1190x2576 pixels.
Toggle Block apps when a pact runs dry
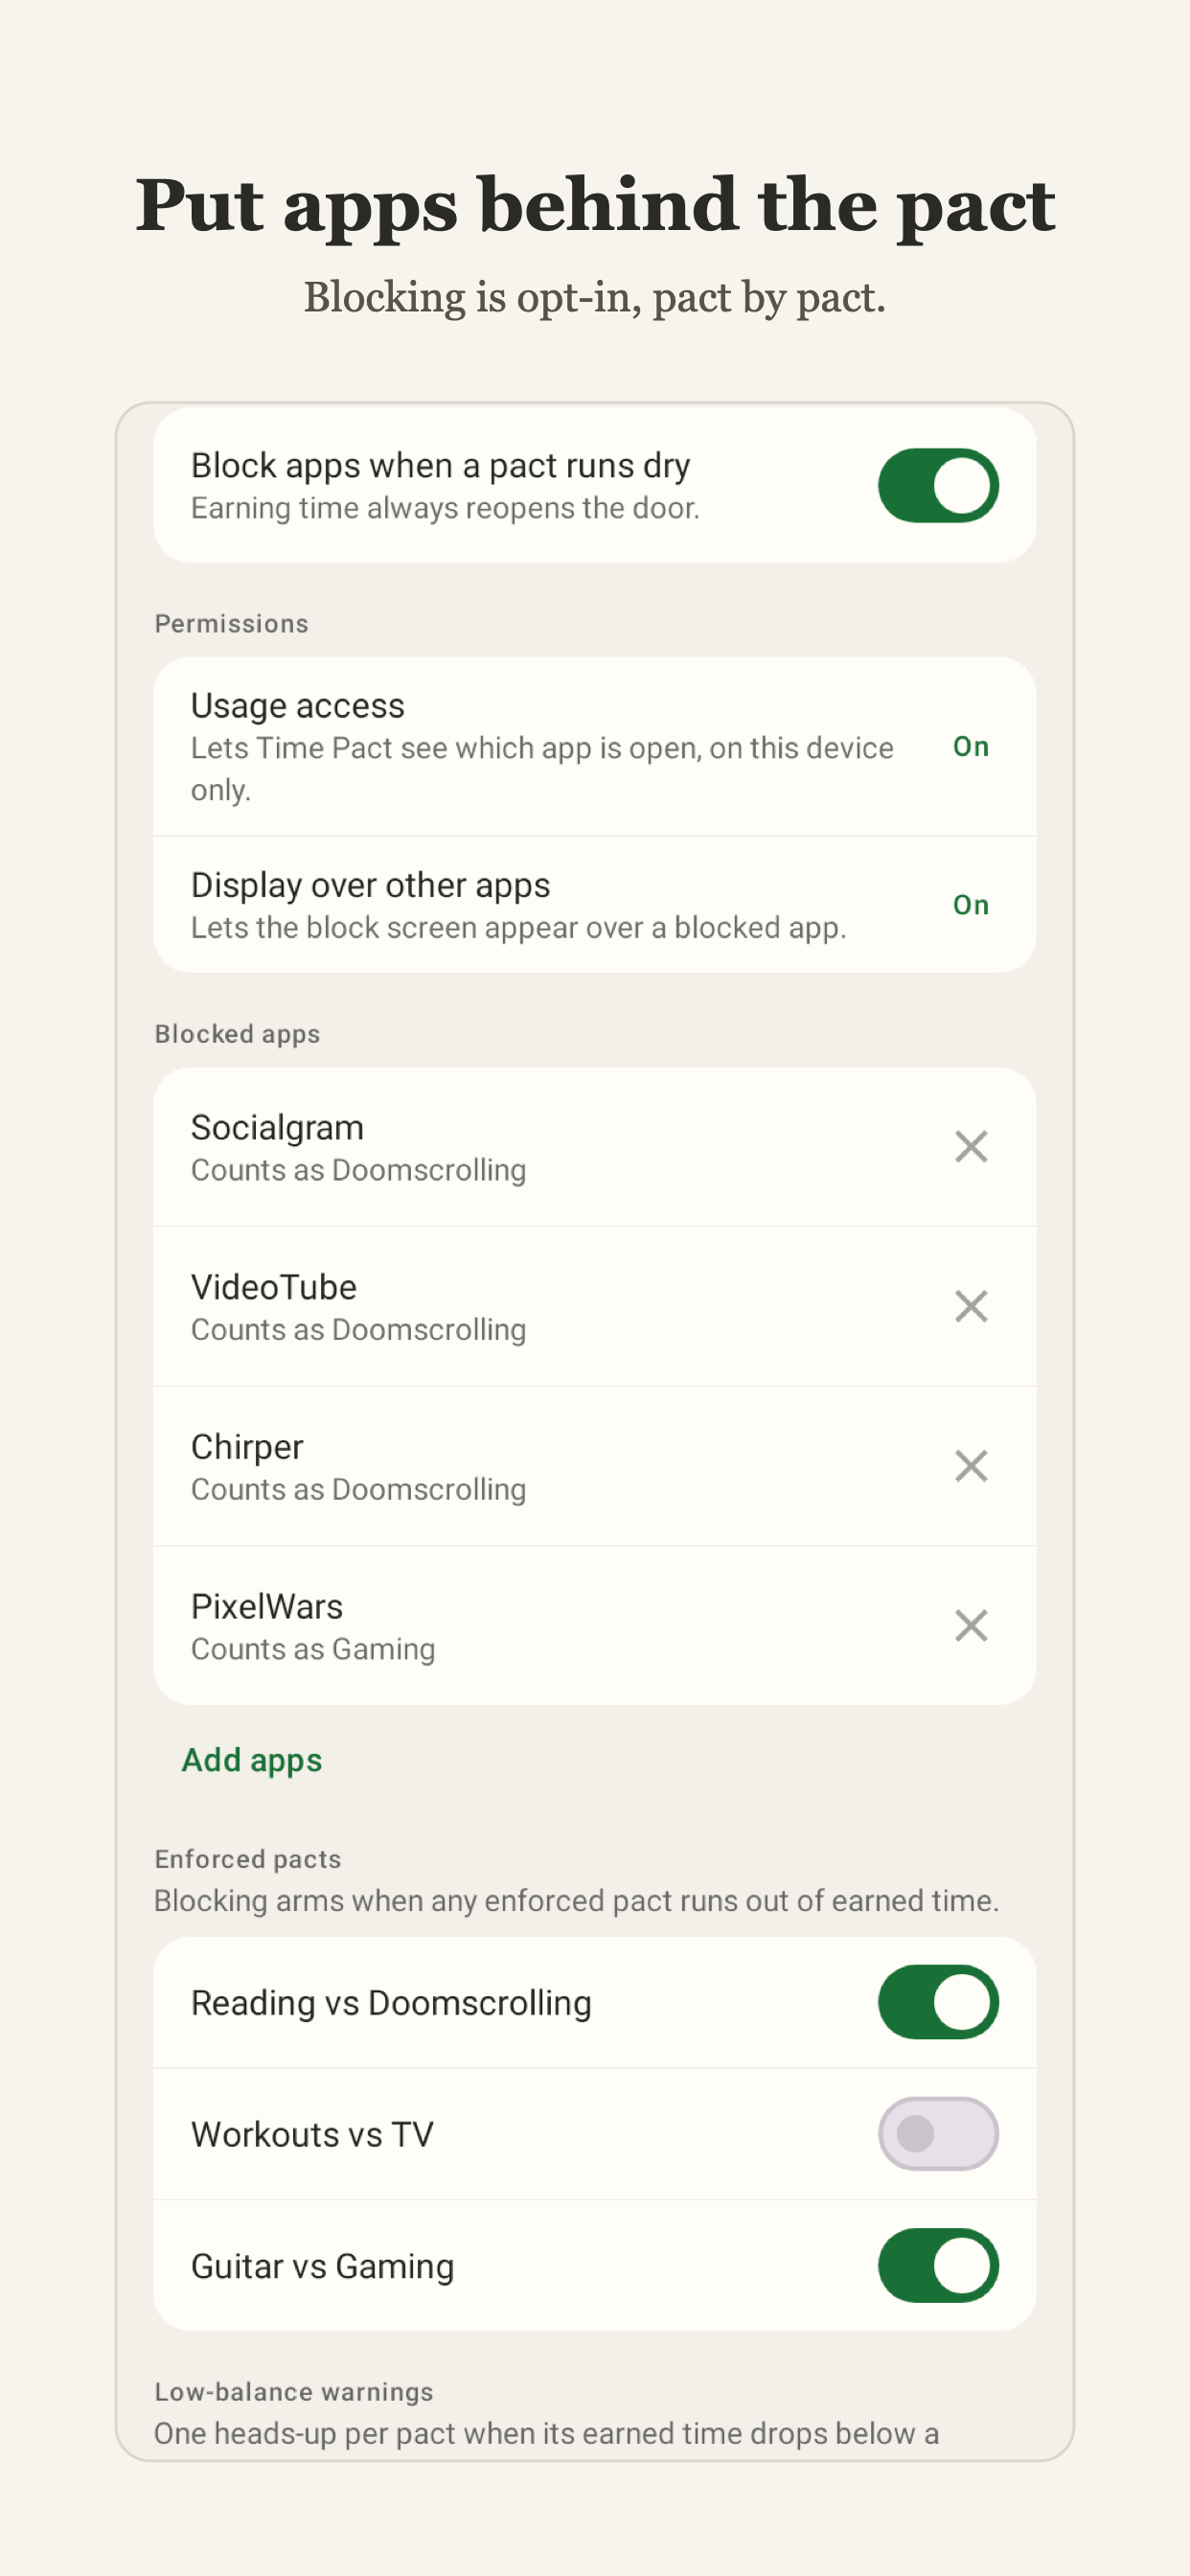coord(938,485)
